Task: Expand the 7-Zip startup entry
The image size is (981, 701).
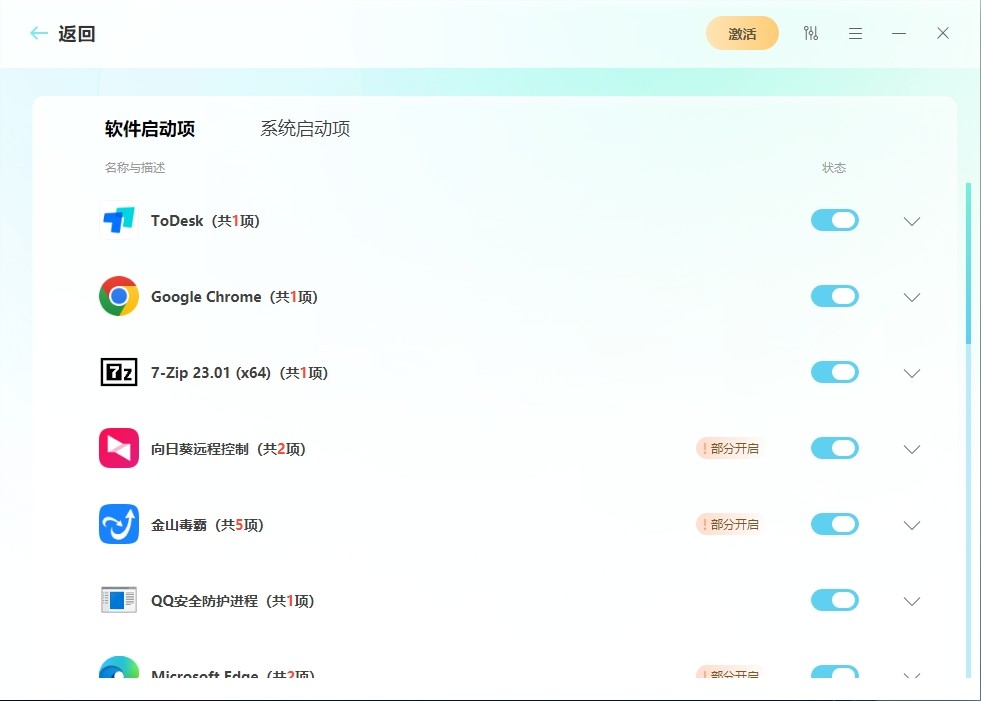Action: tap(911, 372)
